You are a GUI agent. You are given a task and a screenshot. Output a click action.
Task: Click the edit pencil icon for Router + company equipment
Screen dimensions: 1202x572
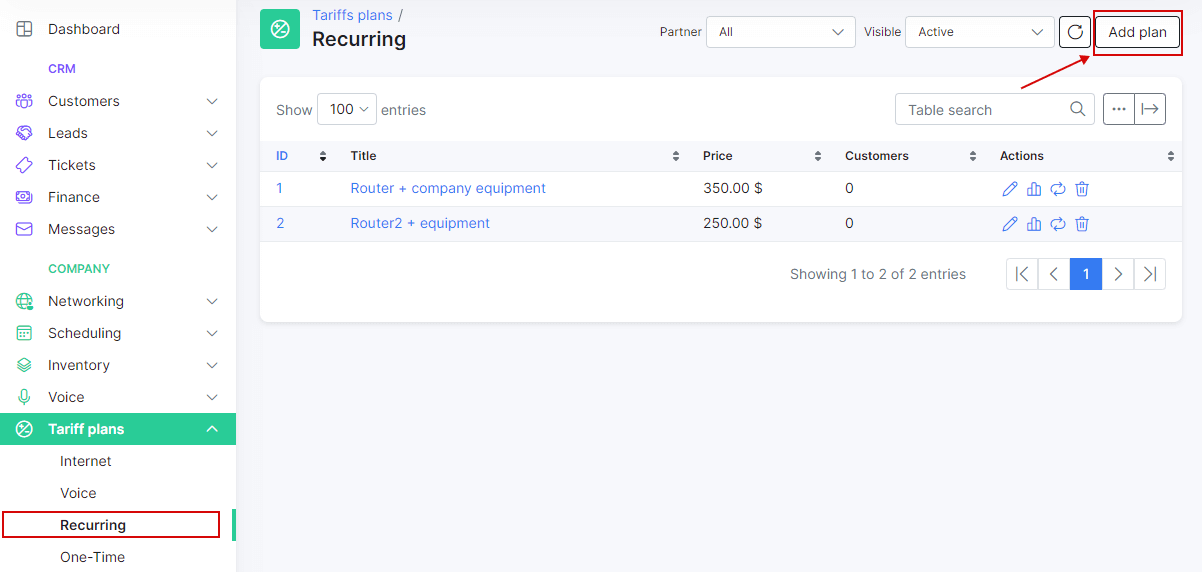click(1009, 189)
